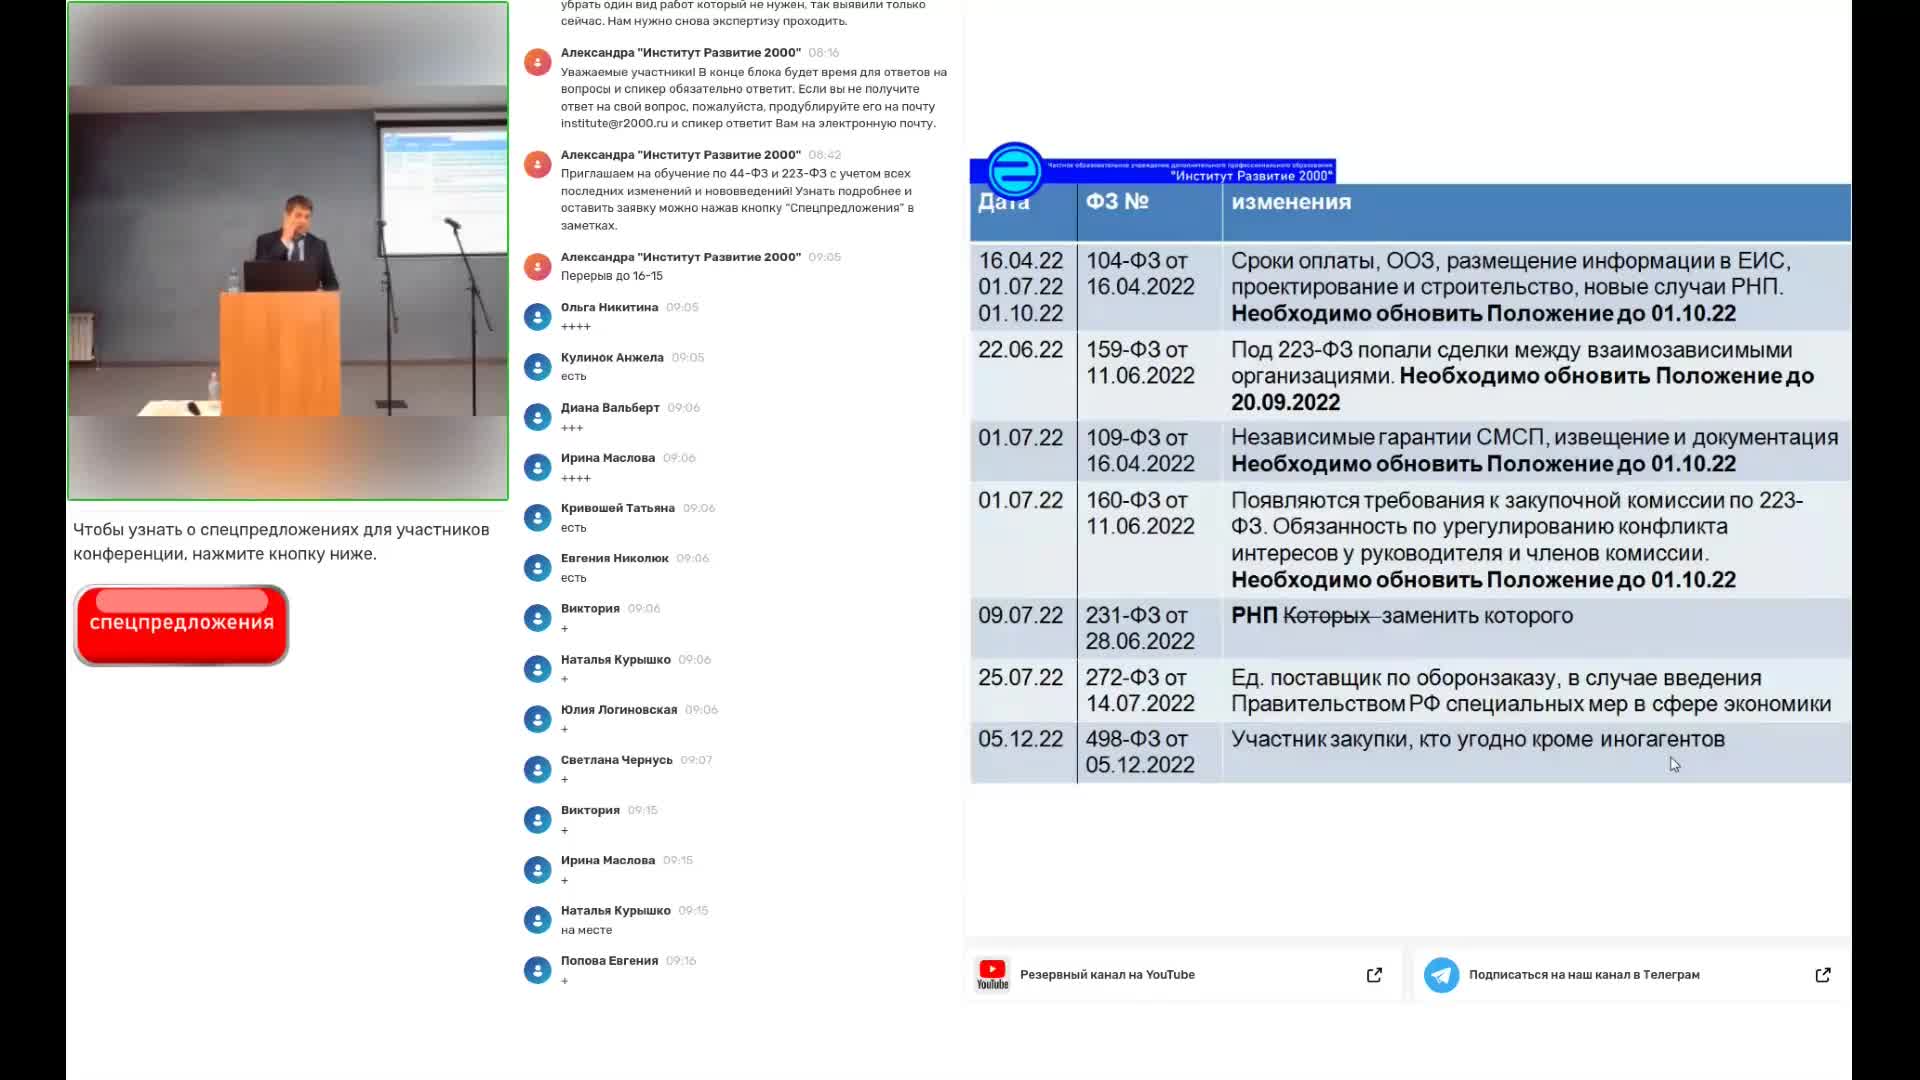Click the text about иноагентов in last row
Screen dimensions: 1920x1080
point(1478,740)
